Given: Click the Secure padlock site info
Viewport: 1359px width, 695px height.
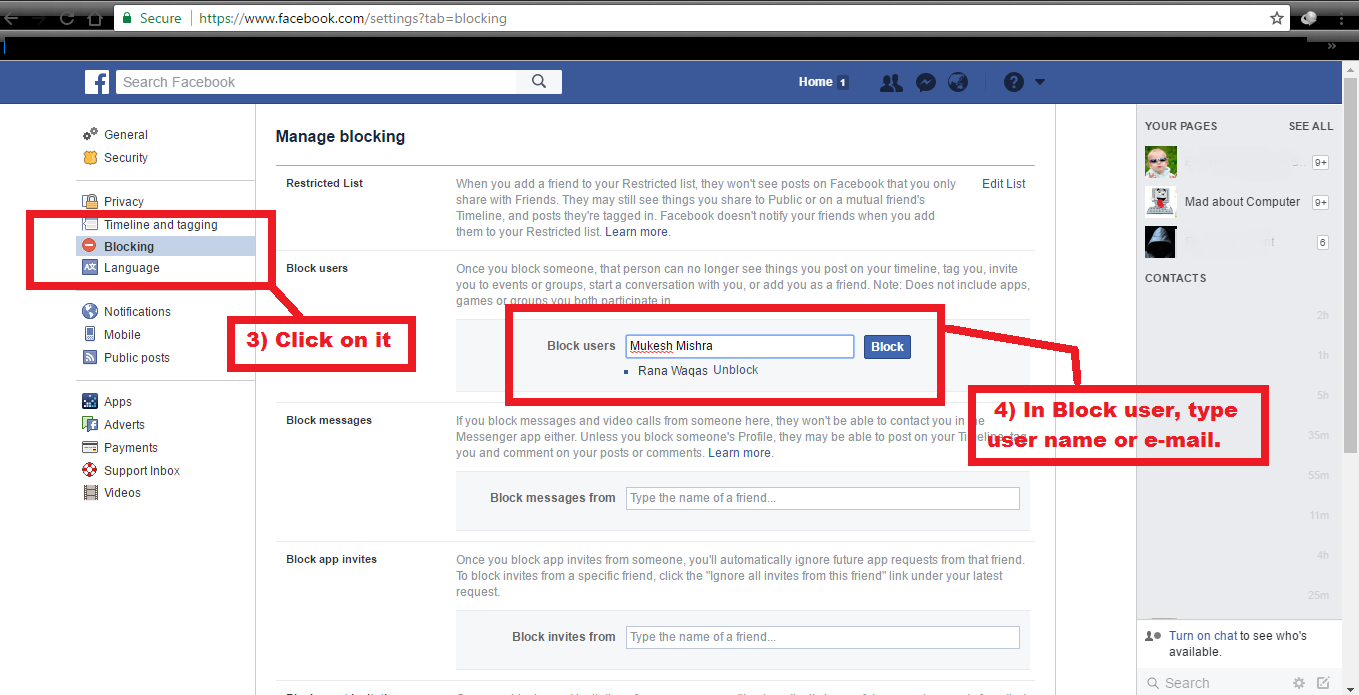Looking at the screenshot, I should coord(151,18).
